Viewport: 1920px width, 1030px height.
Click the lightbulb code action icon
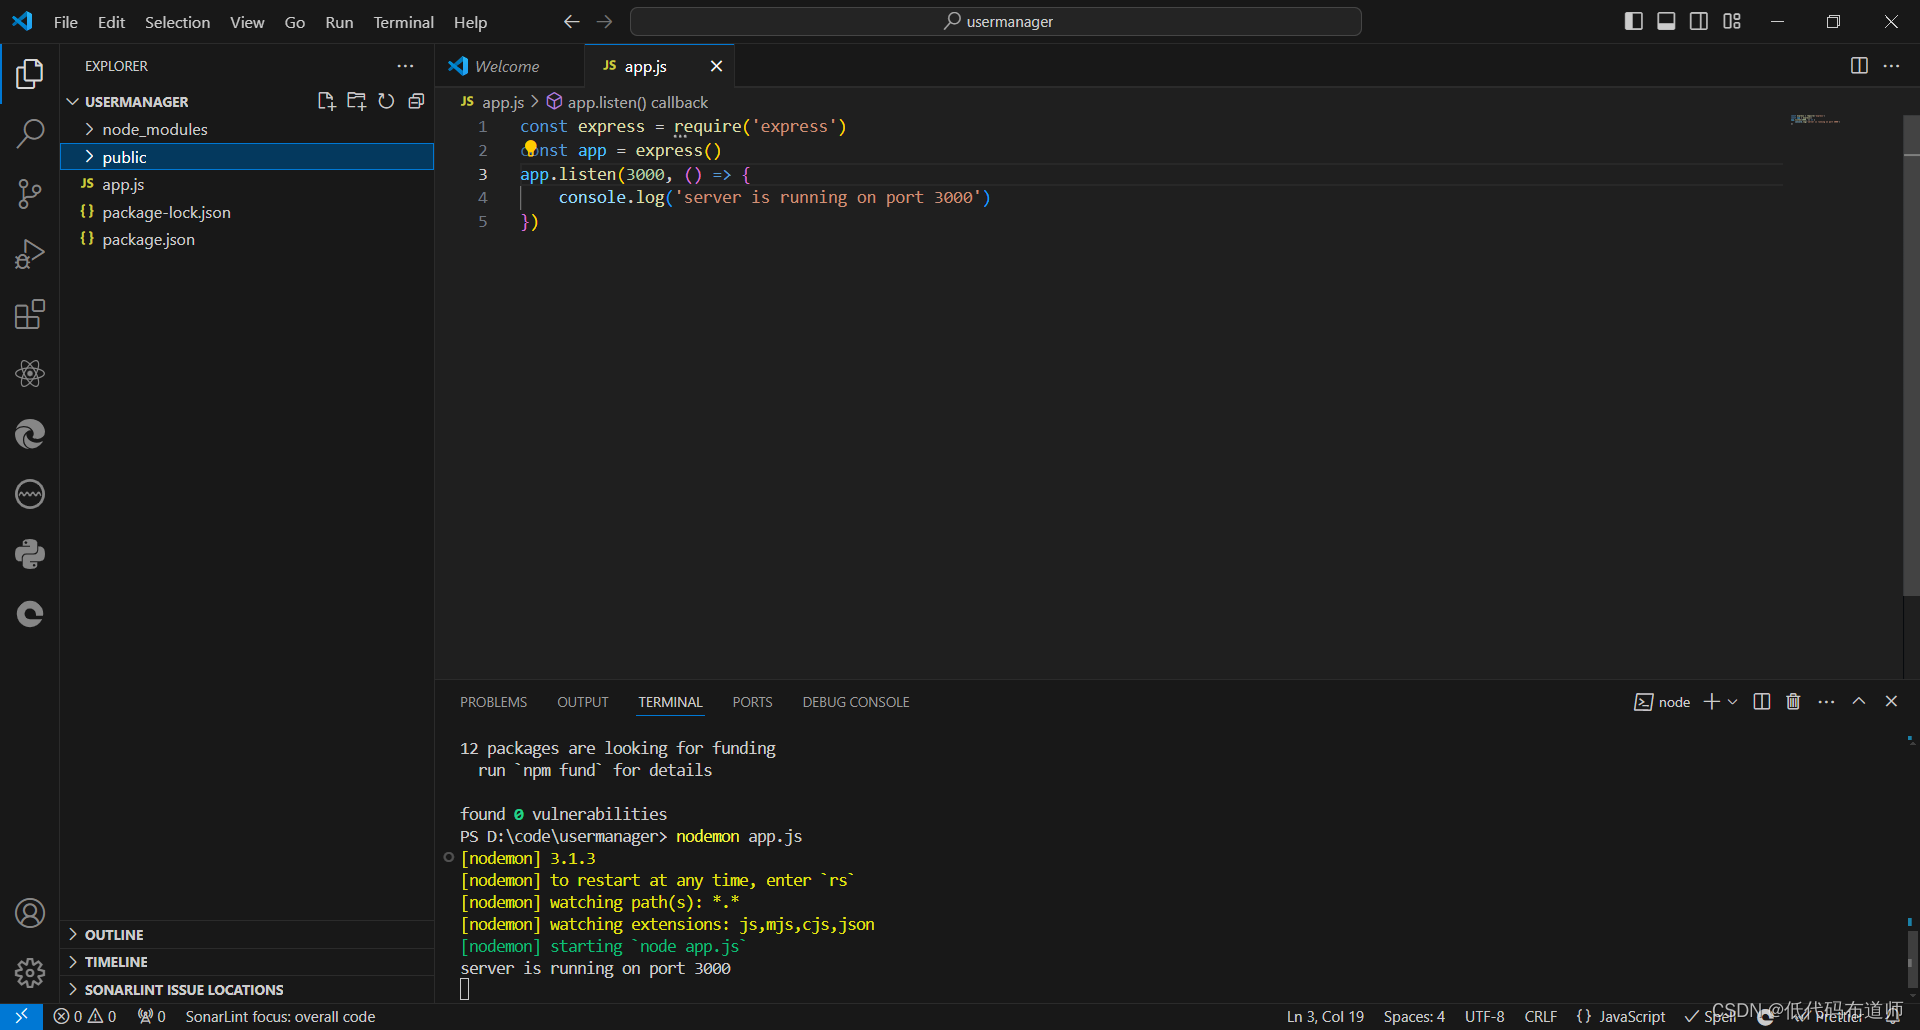point(530,148)
